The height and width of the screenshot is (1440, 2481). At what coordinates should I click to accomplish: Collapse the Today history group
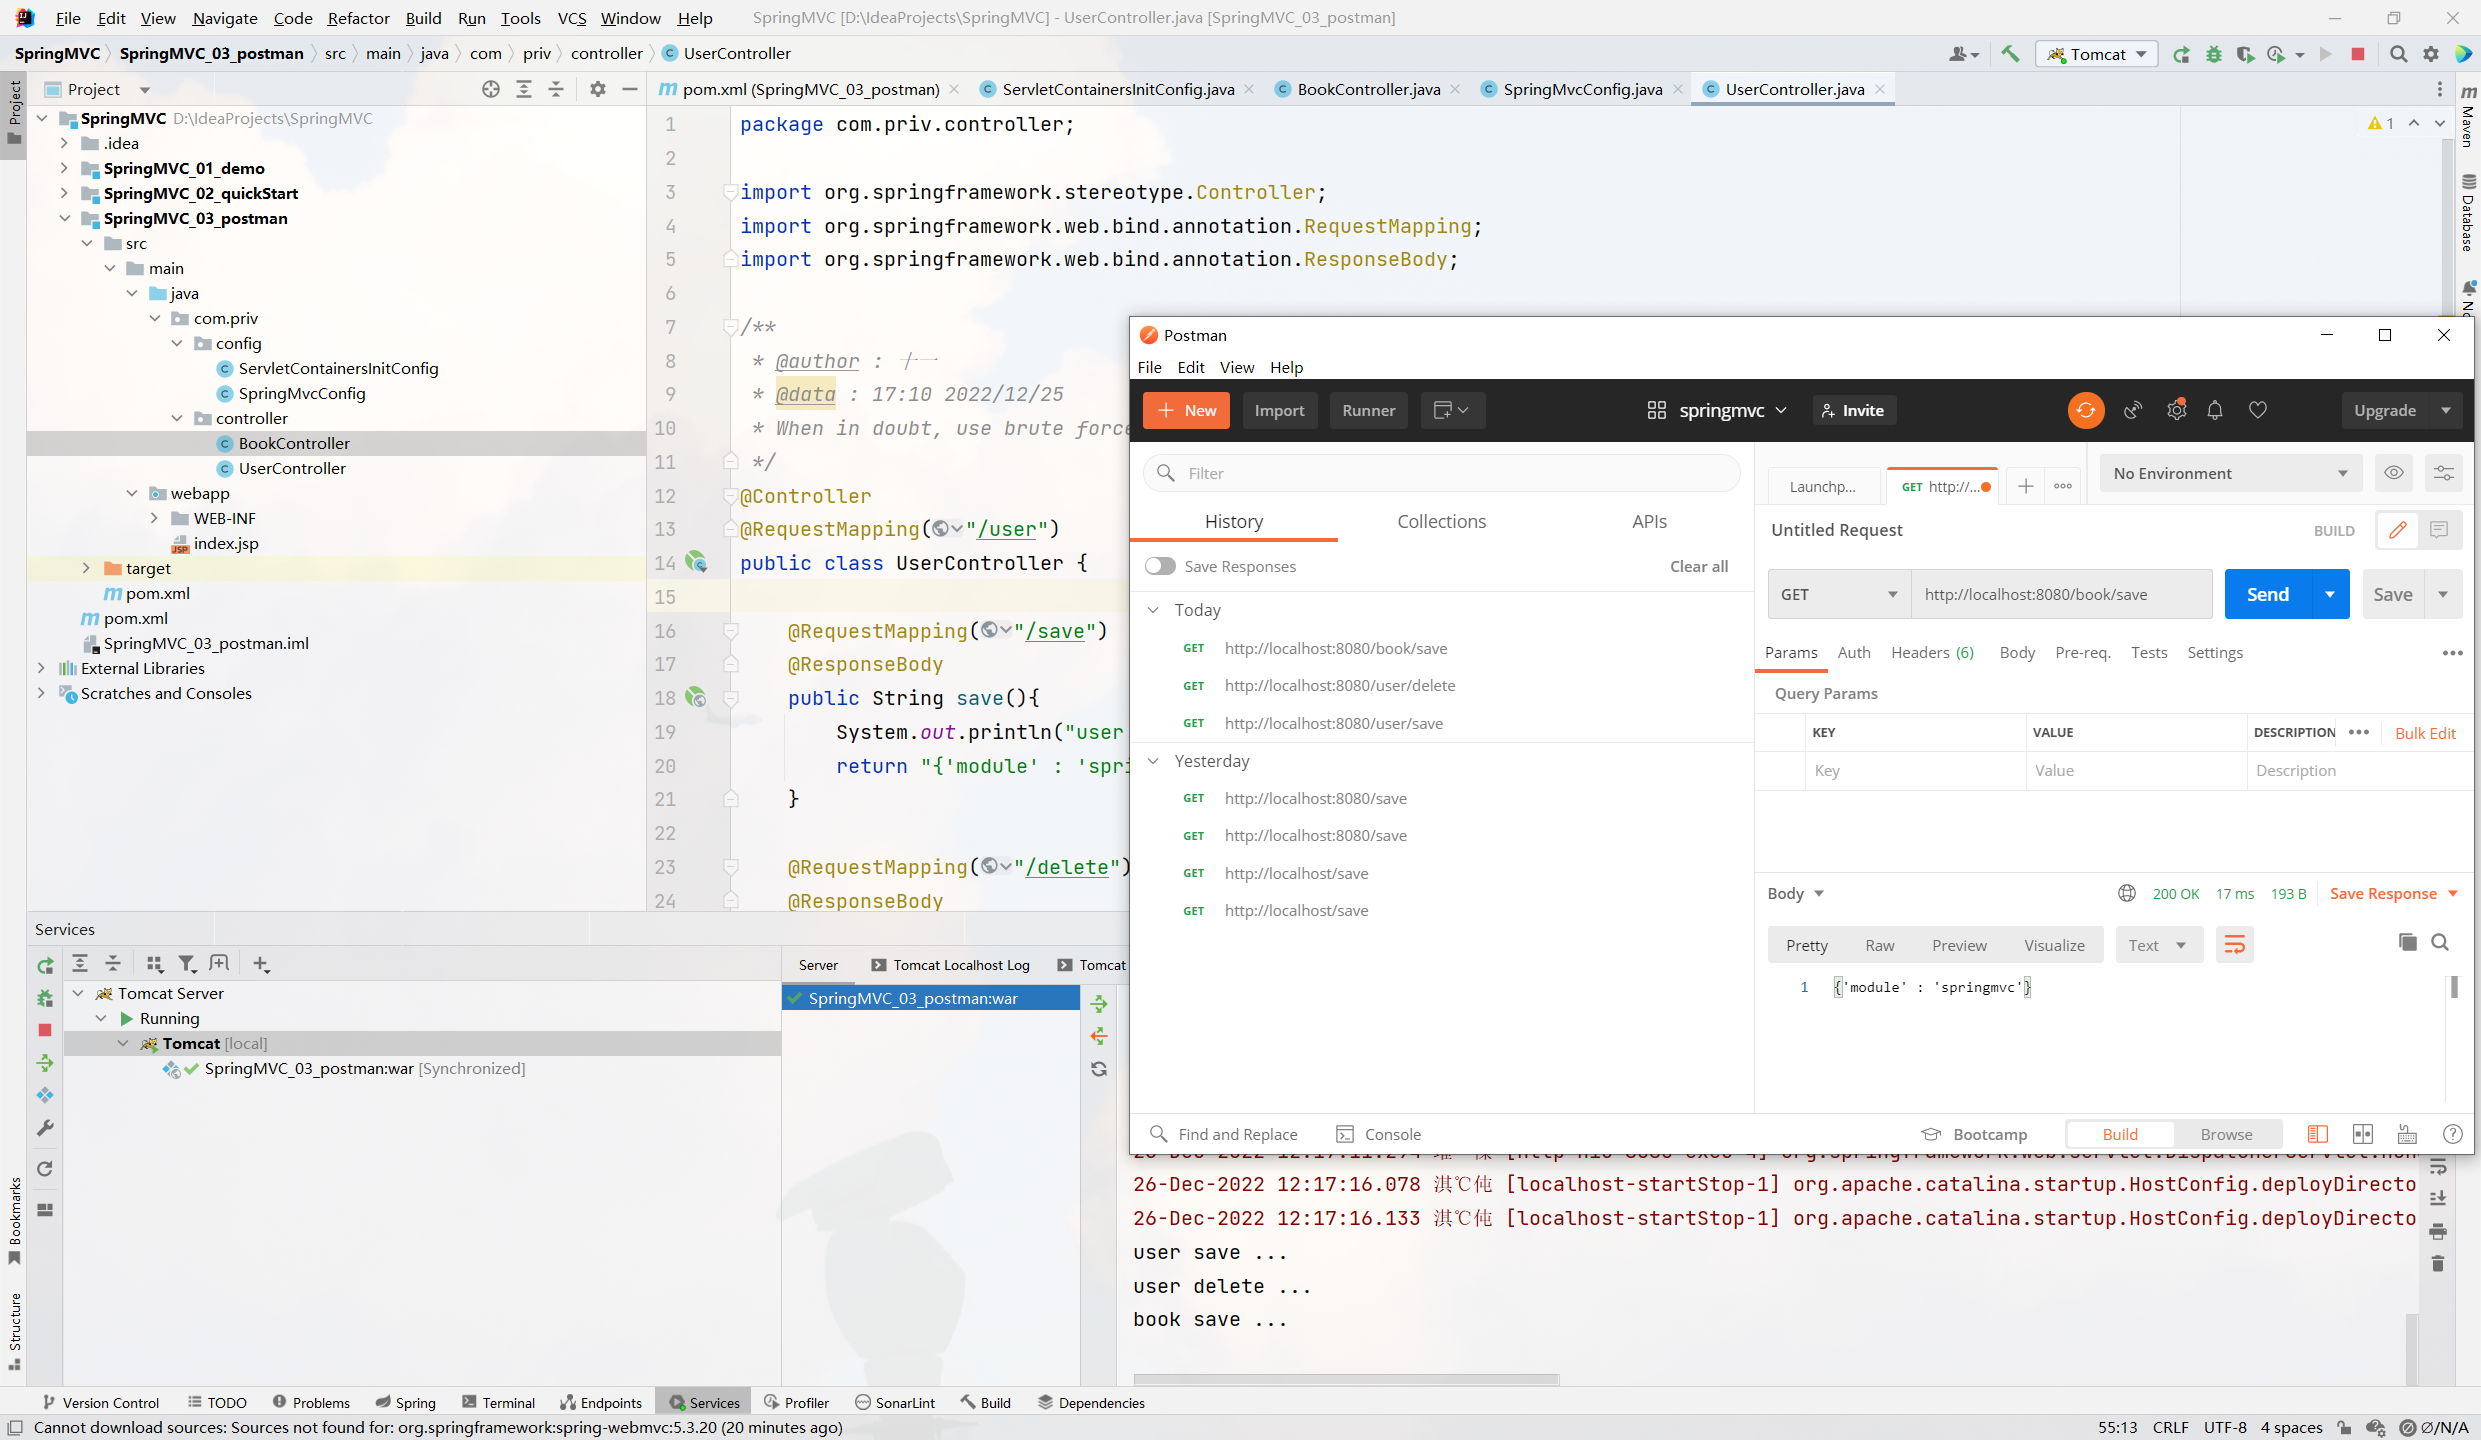(1153, 610)
